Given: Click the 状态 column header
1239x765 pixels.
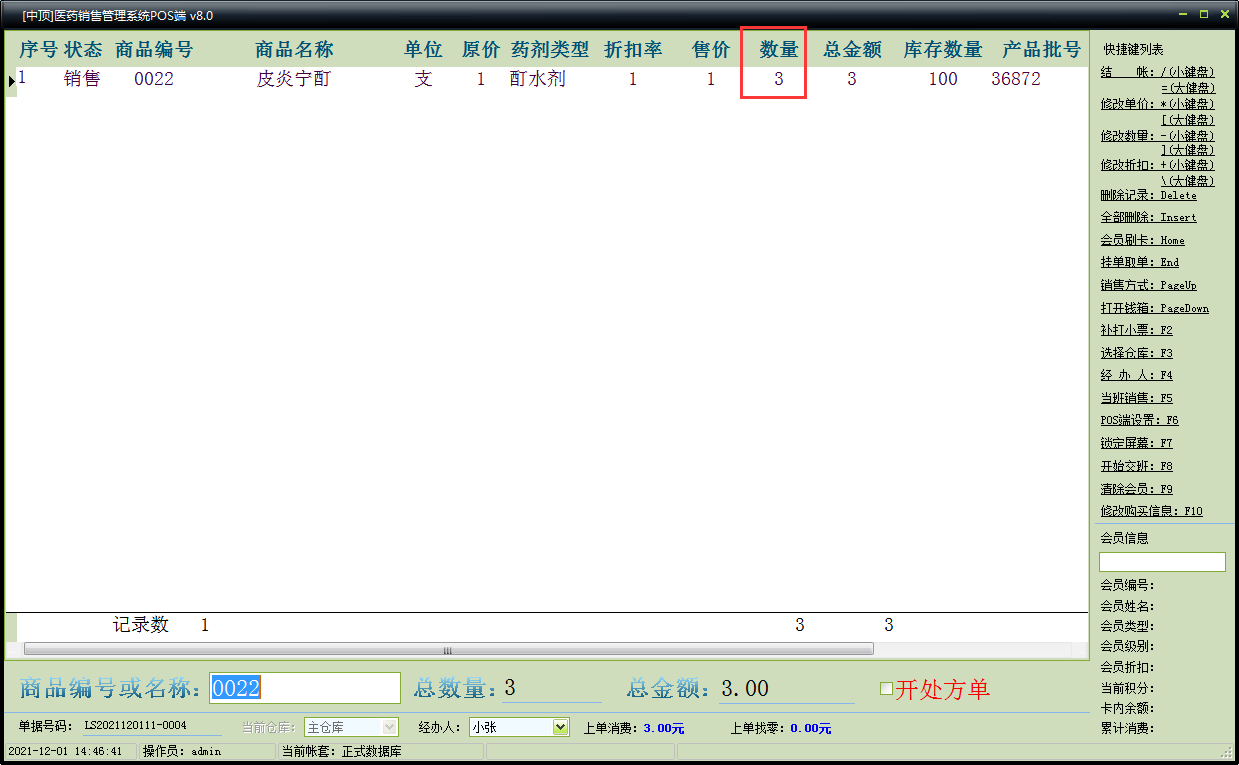Looking at the screenshot, I should (83, 50).
